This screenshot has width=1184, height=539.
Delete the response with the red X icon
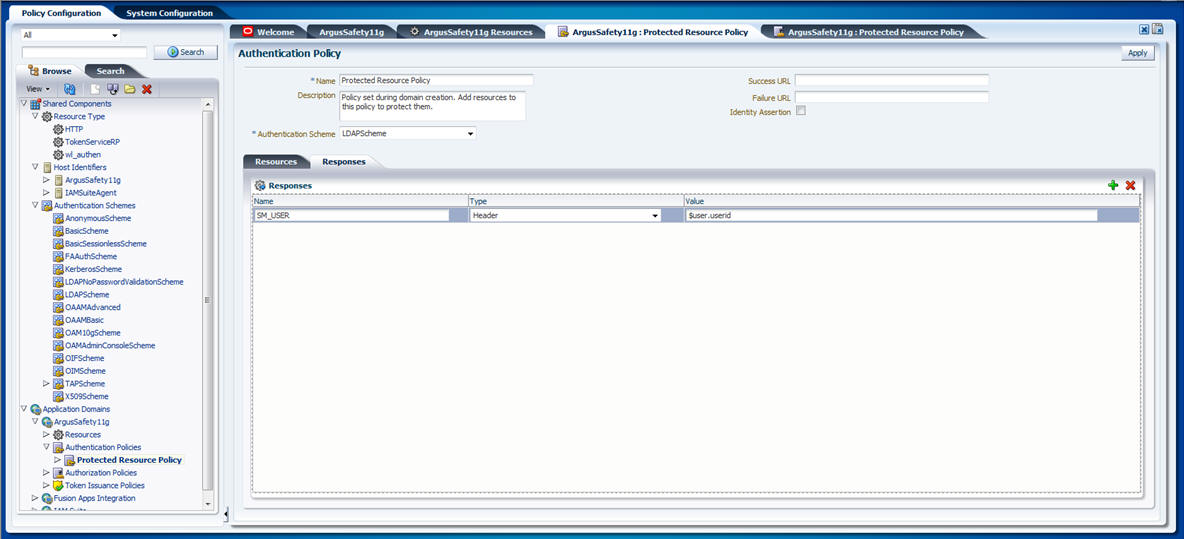pyautogui.click(x=1130, y=185)
